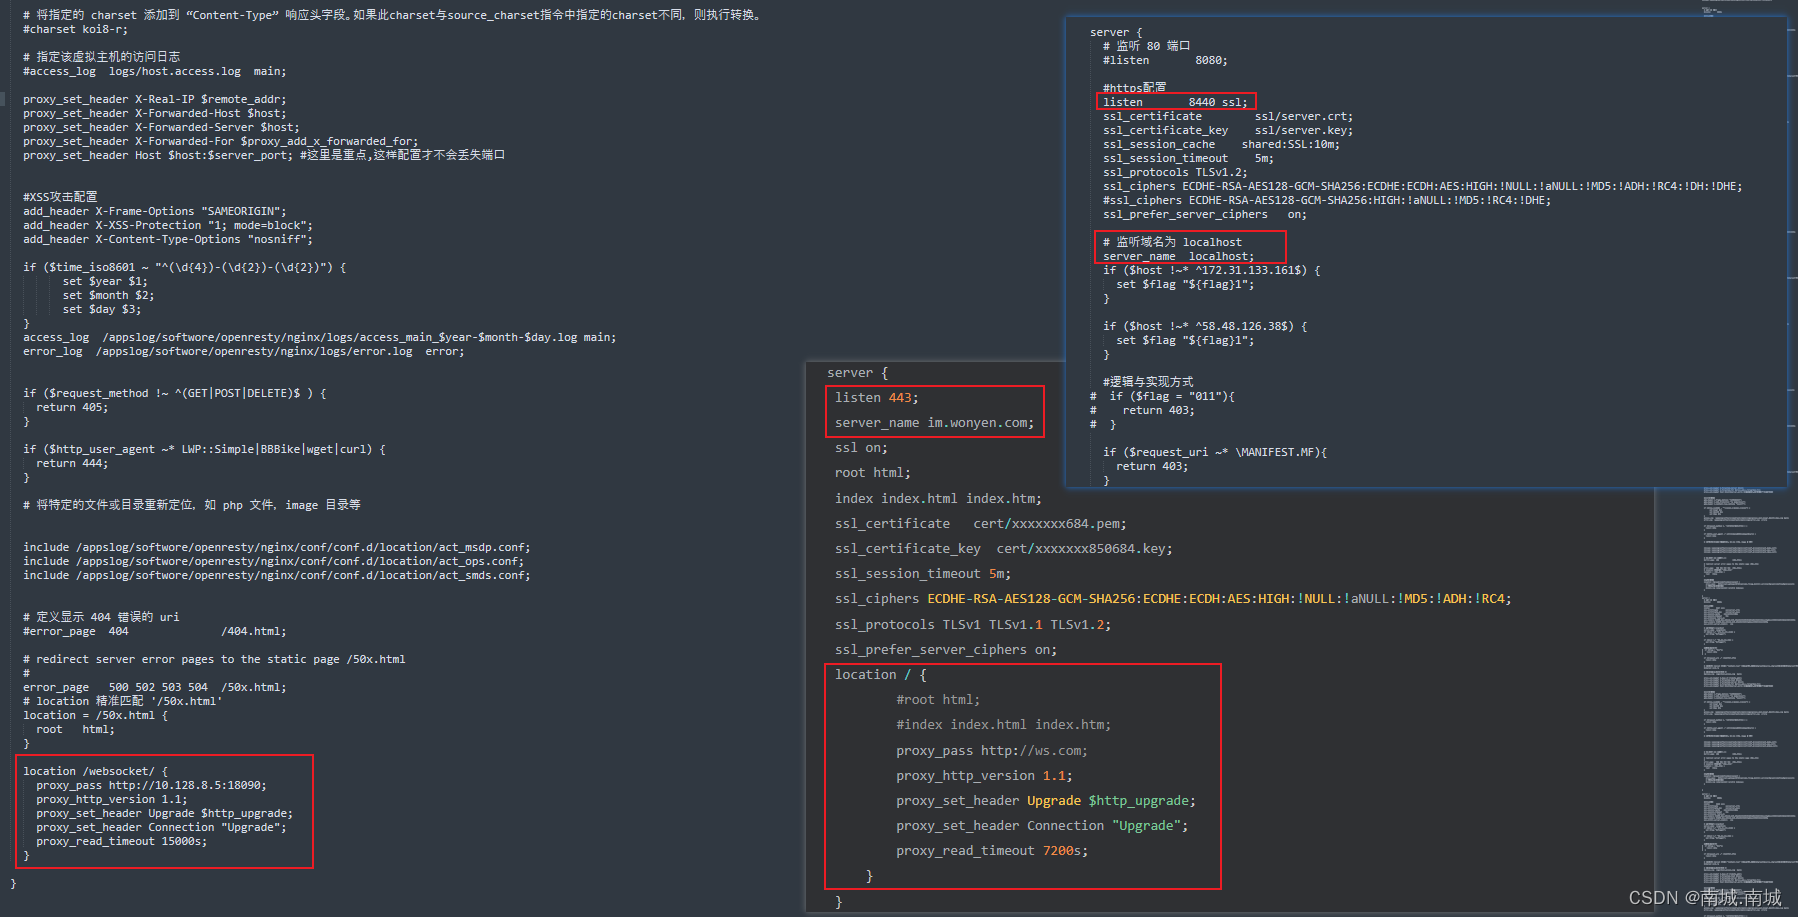Click the 'proxy_read_timeout 7200s;' line

pos(991,851)
